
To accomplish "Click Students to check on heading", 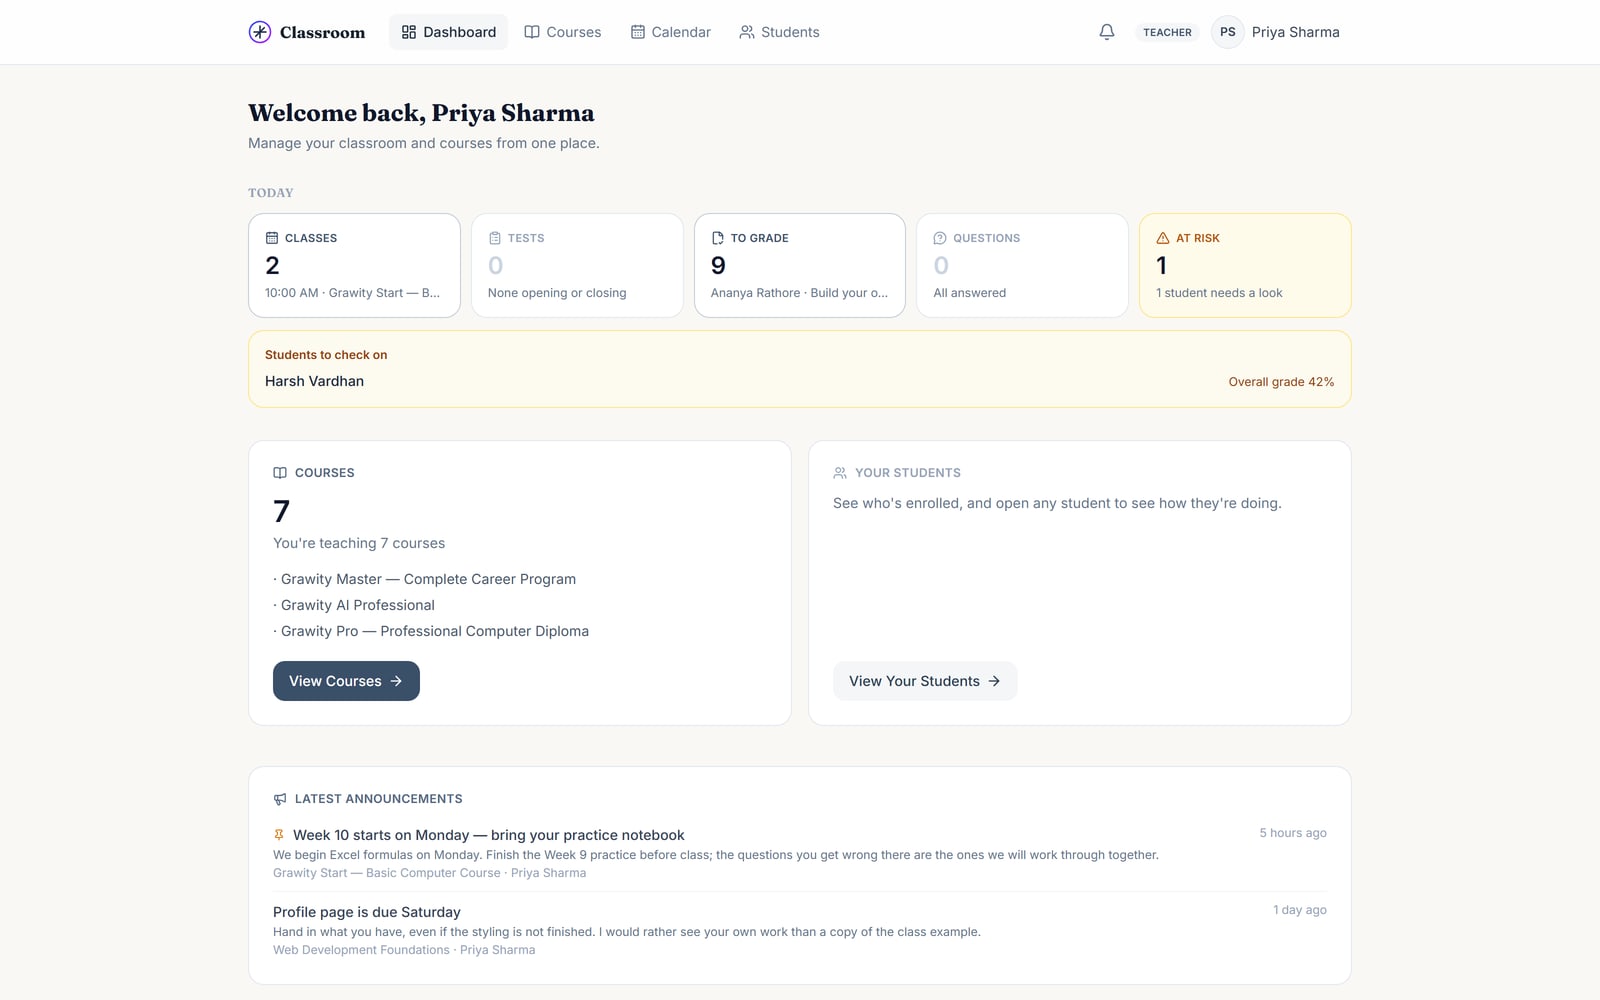I will (326, 355).
